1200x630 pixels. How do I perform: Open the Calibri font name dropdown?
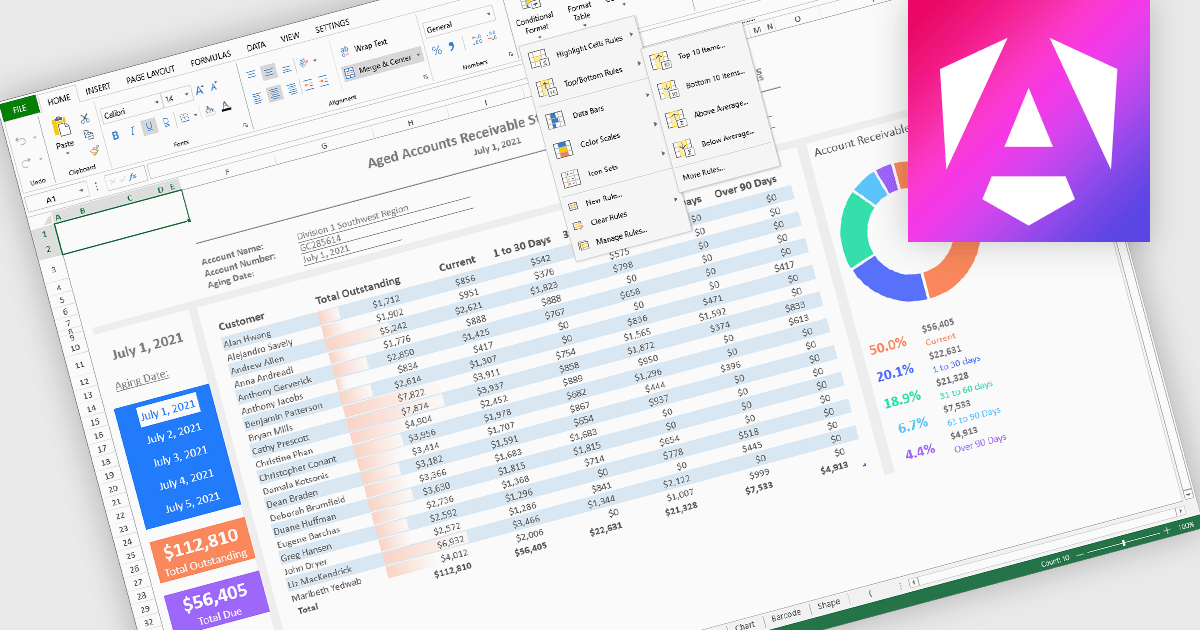pos(155,102)
